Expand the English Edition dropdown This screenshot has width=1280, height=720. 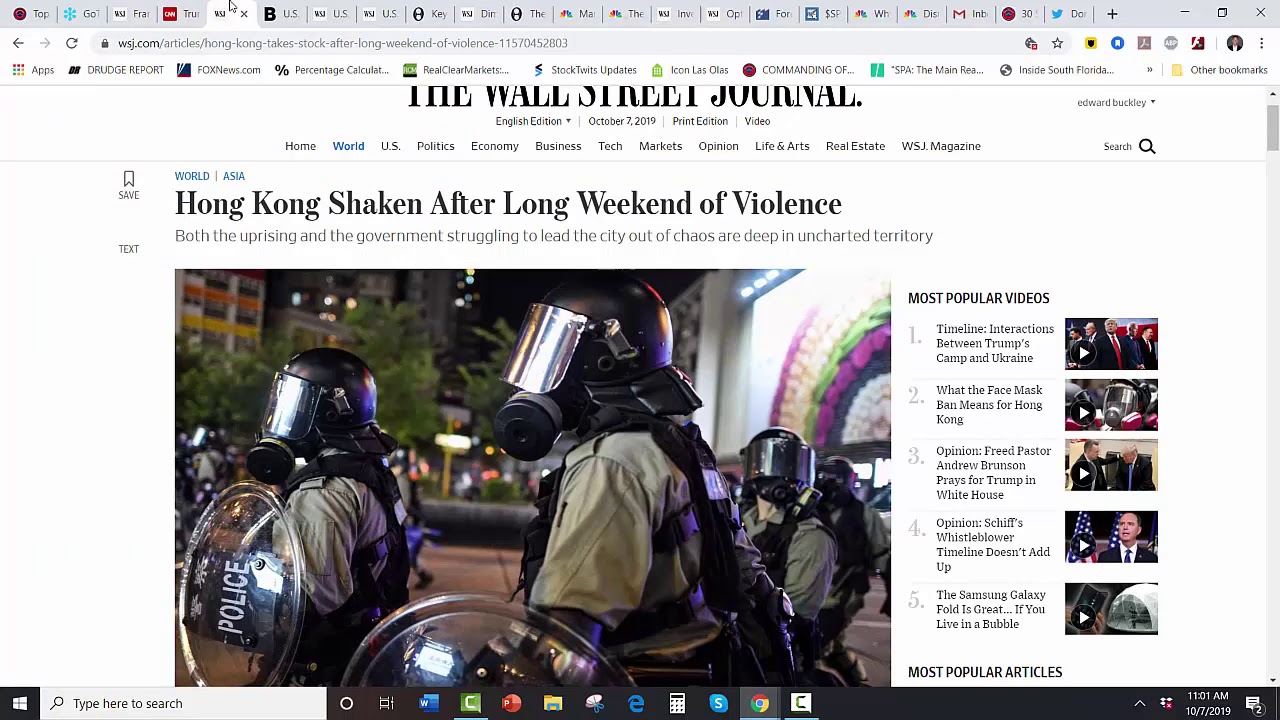(x=533, y=121)
